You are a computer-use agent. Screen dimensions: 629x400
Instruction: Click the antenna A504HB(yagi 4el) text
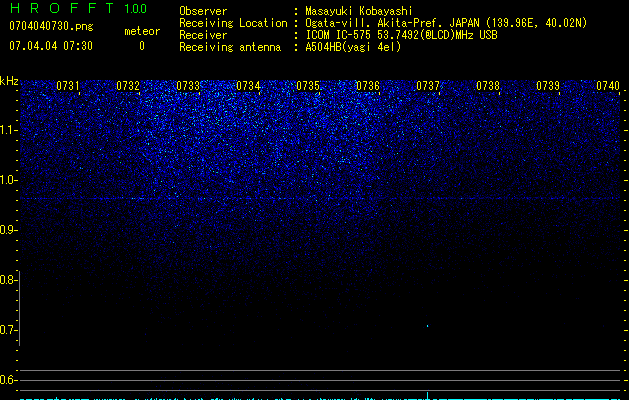click(x=353, y=47)
